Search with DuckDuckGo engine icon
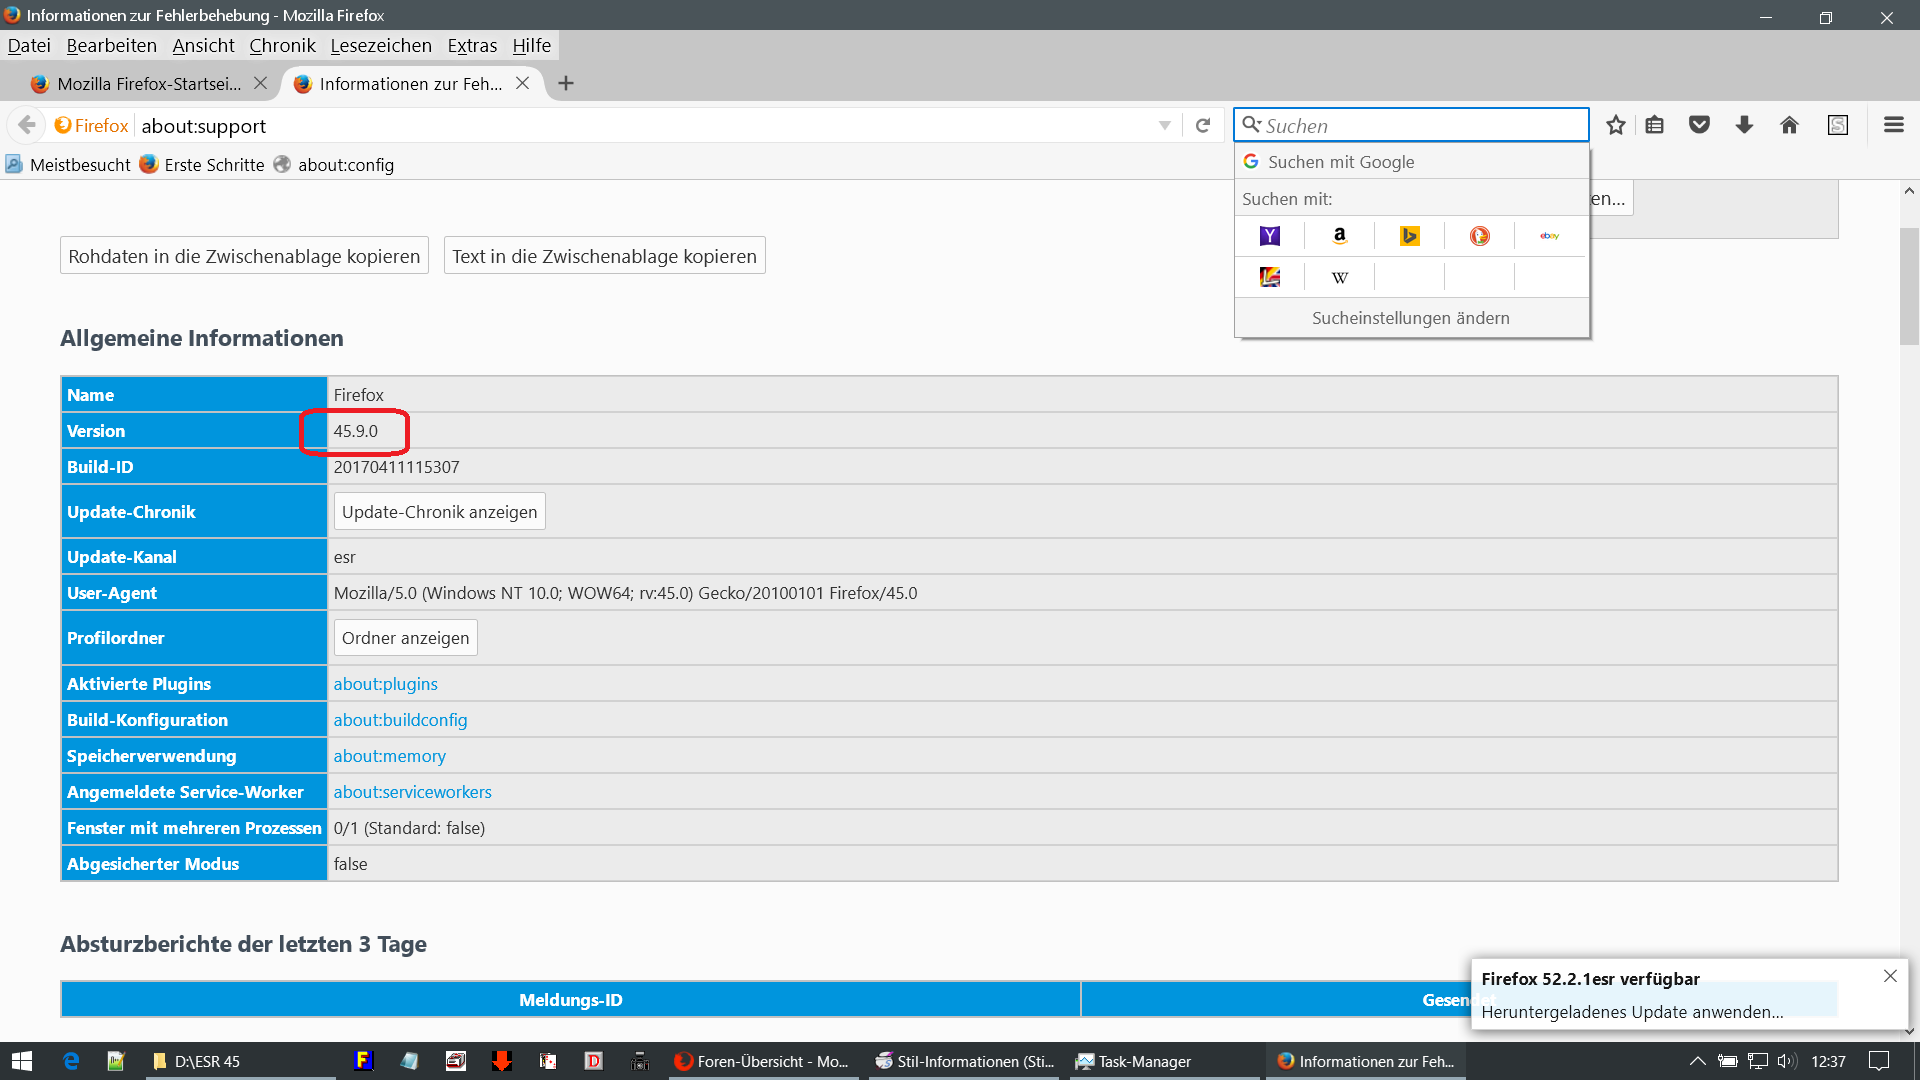The height and width of the screenshot is (1080, 1920). [x=1479, y=236]
